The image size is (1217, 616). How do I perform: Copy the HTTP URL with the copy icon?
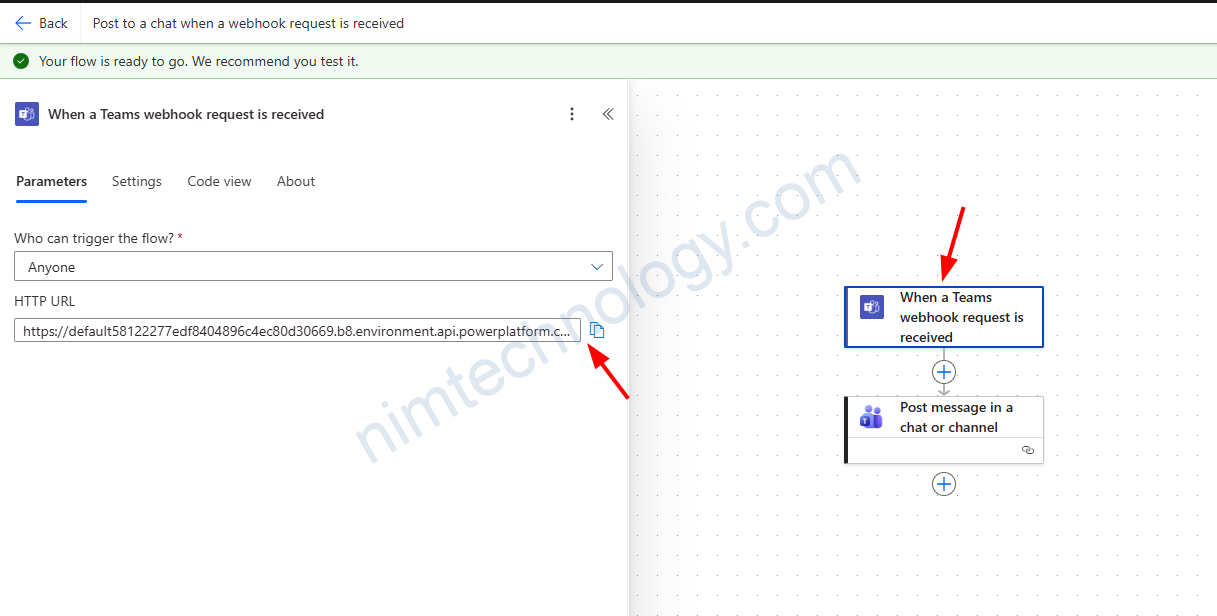(x=597, y=330)
